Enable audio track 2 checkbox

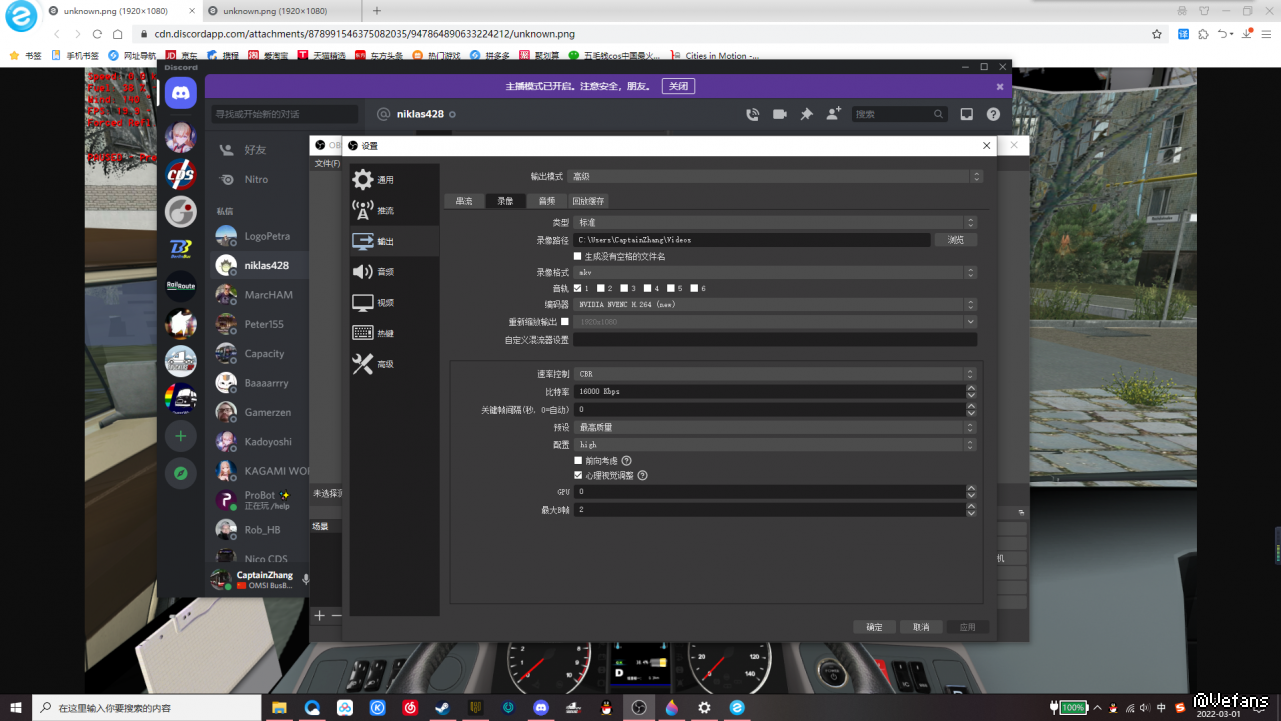coord(602,288)
